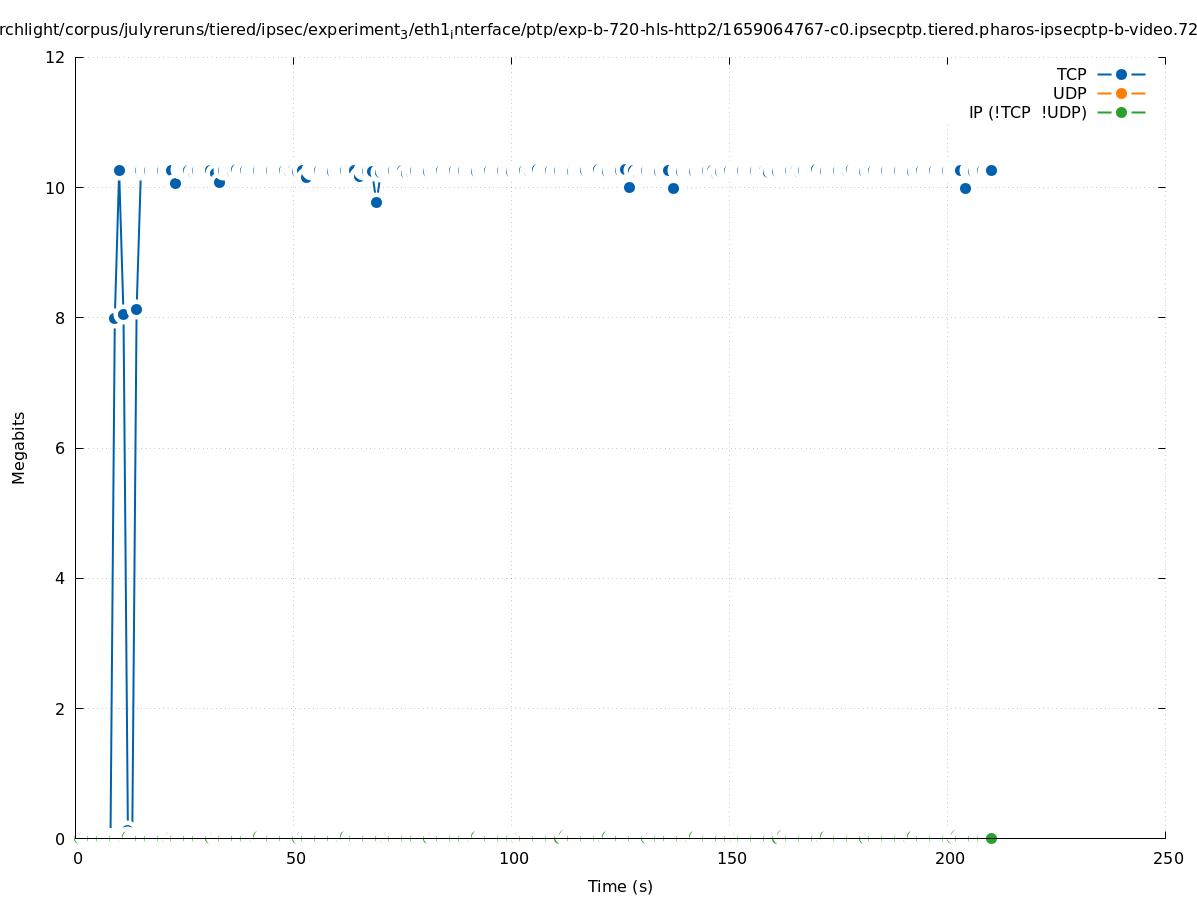Select the UDP legend label
This screenshot has width=1197, height=900.
[x=1069, y=93]
